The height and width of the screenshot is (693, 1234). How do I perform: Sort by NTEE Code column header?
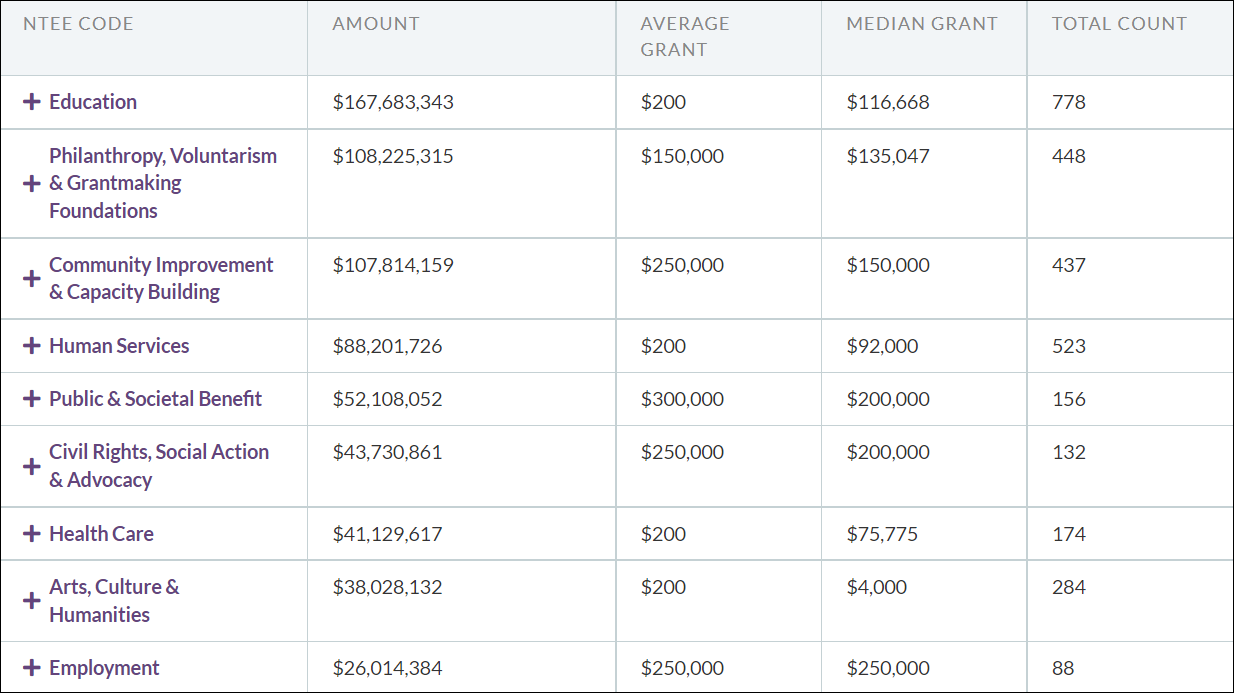tap(78, 24)
